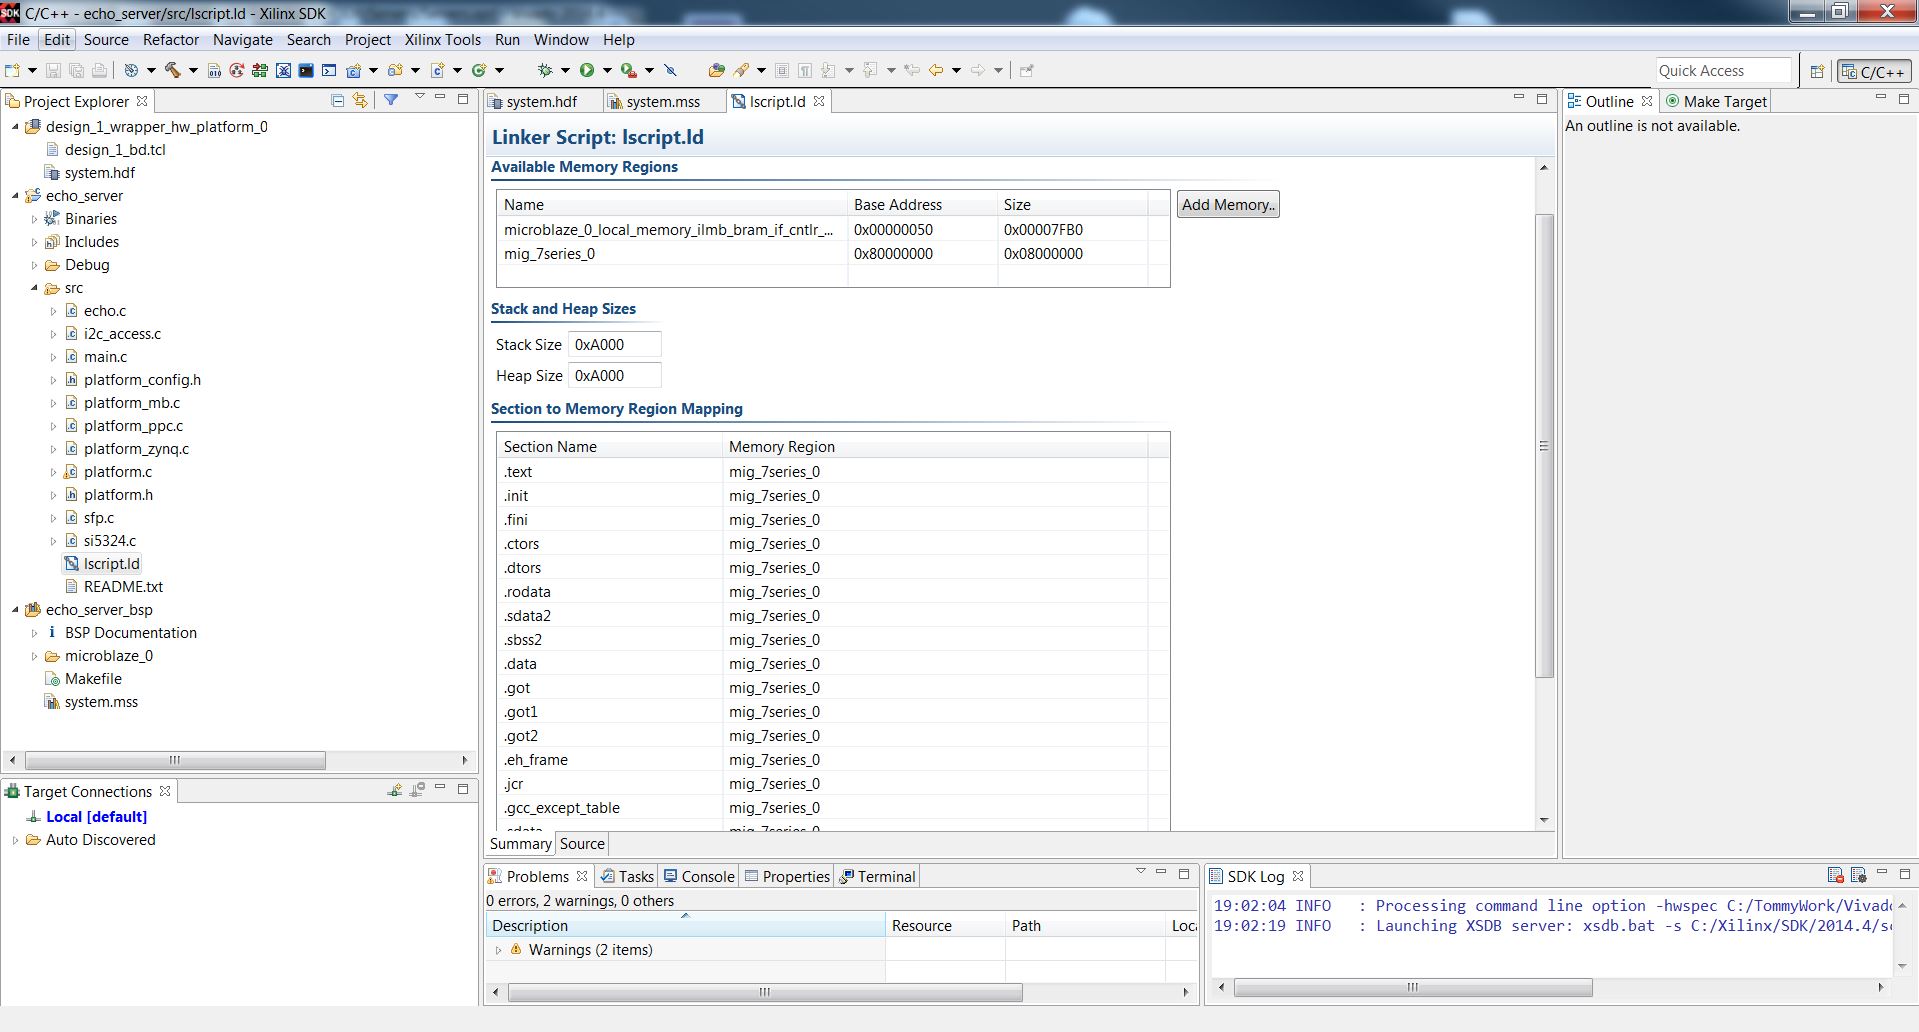Click the program flash 010 icon

tap(214, 70)
